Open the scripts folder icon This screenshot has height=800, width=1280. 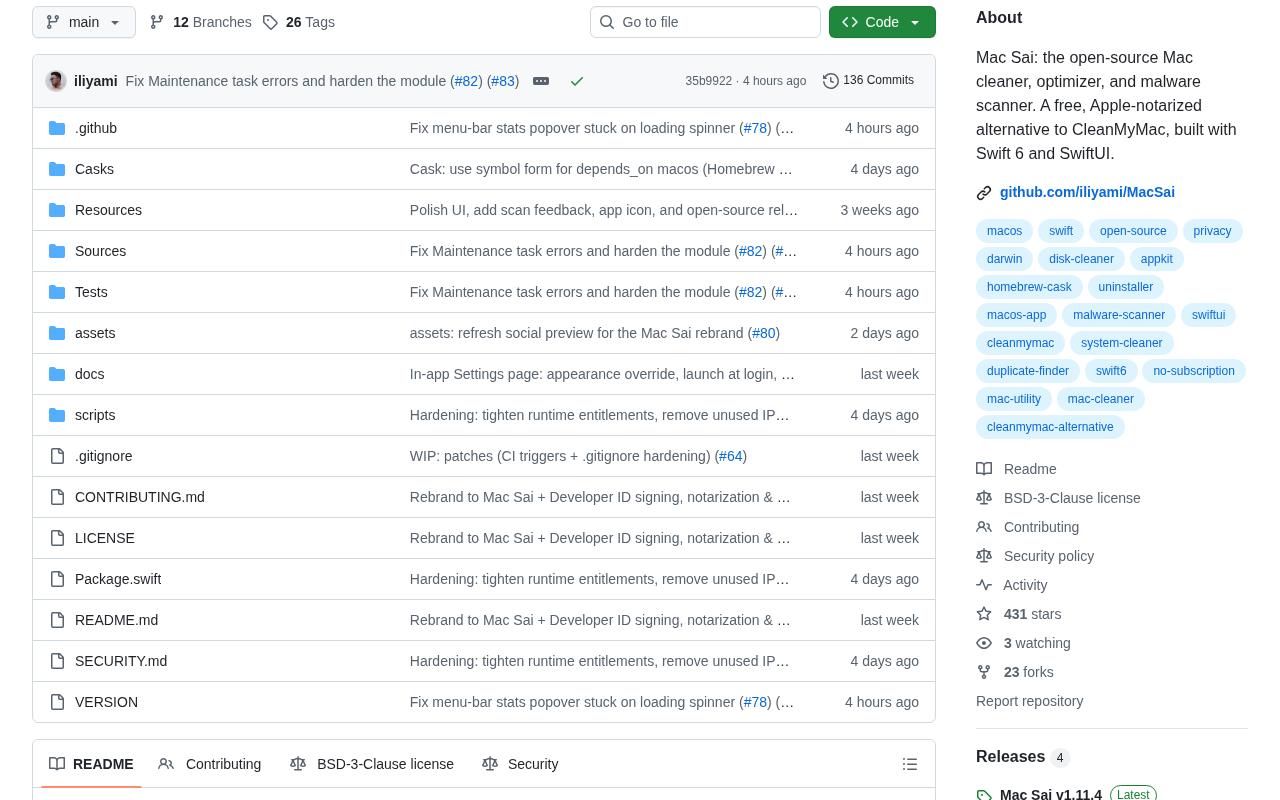(57, 415)
